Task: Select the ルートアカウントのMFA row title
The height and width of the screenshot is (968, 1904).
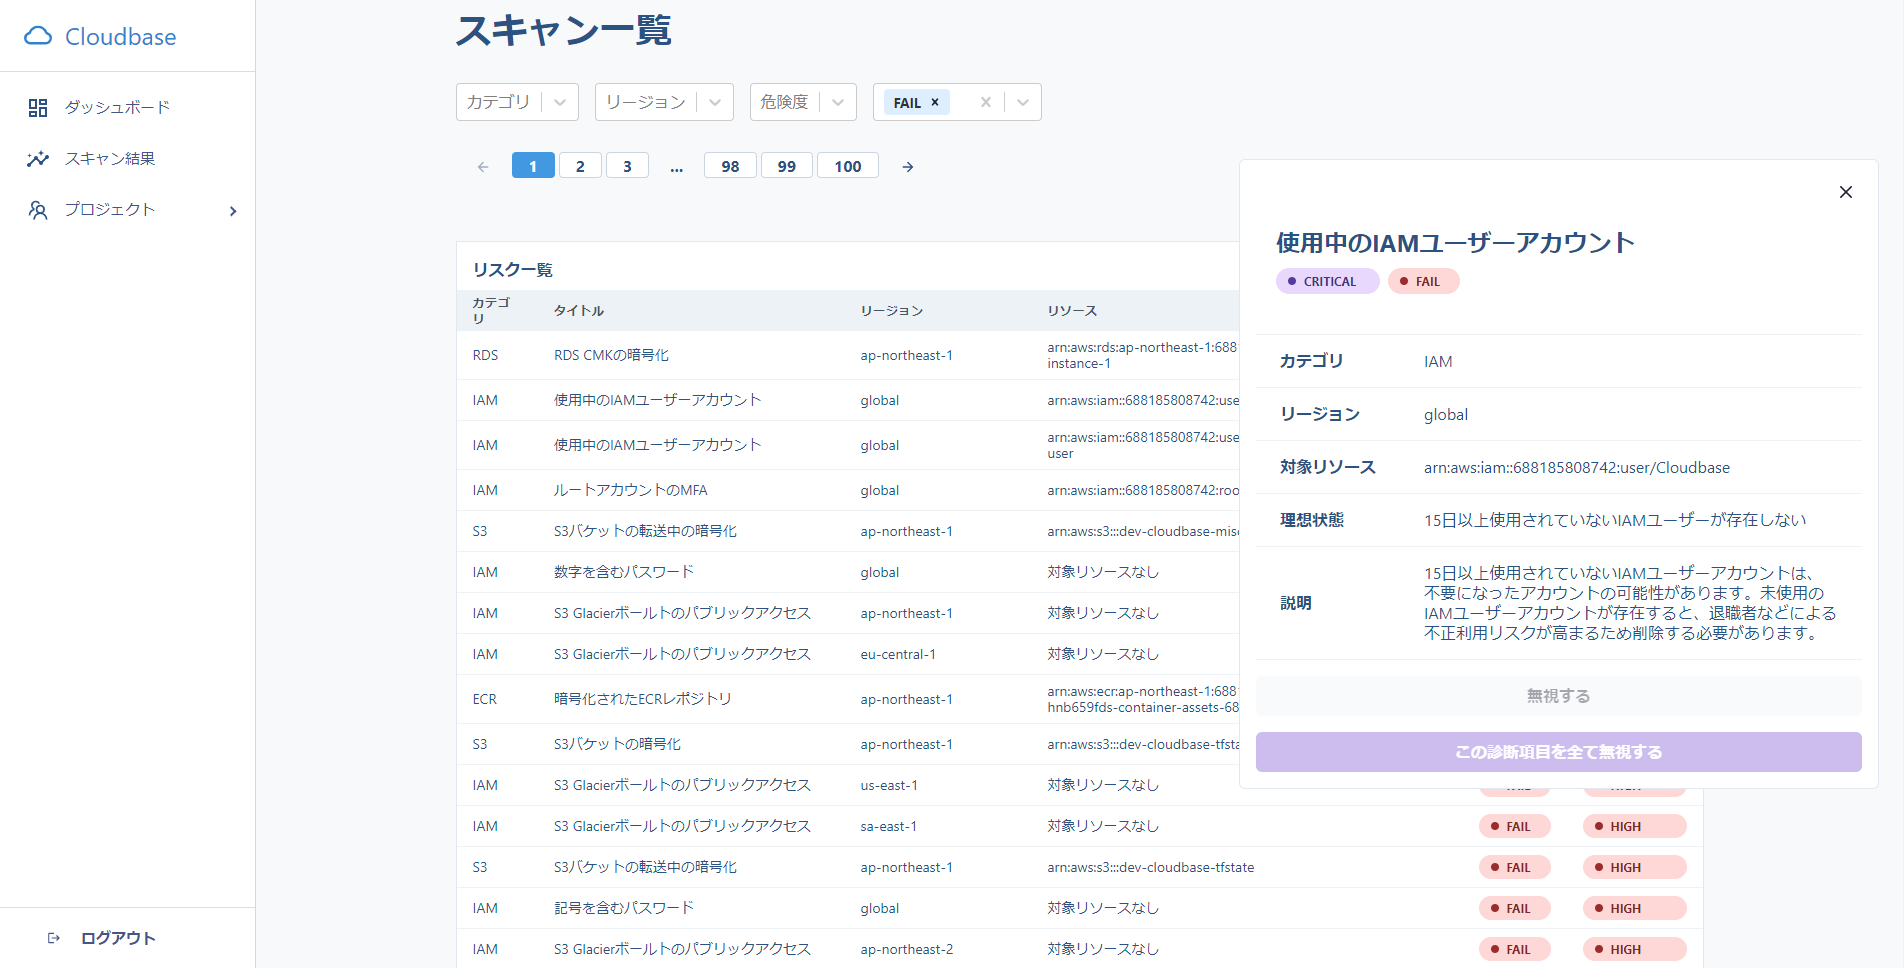Action: 631,490
